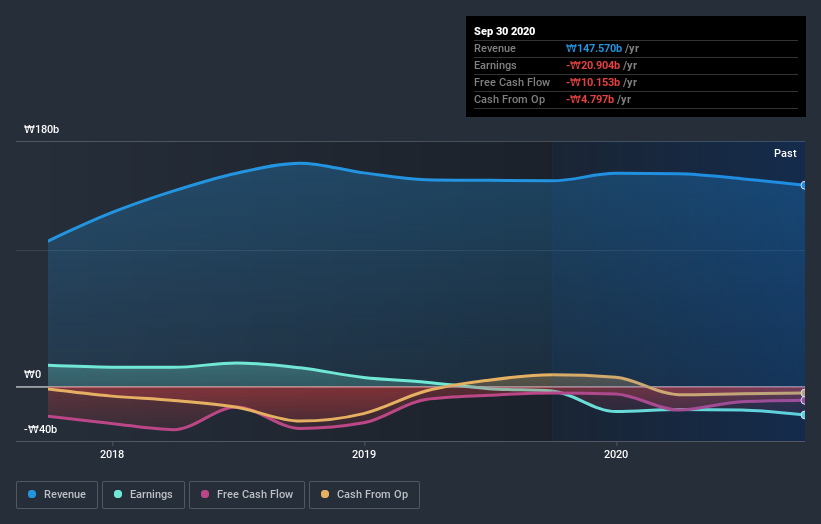Click the -₩4.797b cash from op value

(590, 99)
